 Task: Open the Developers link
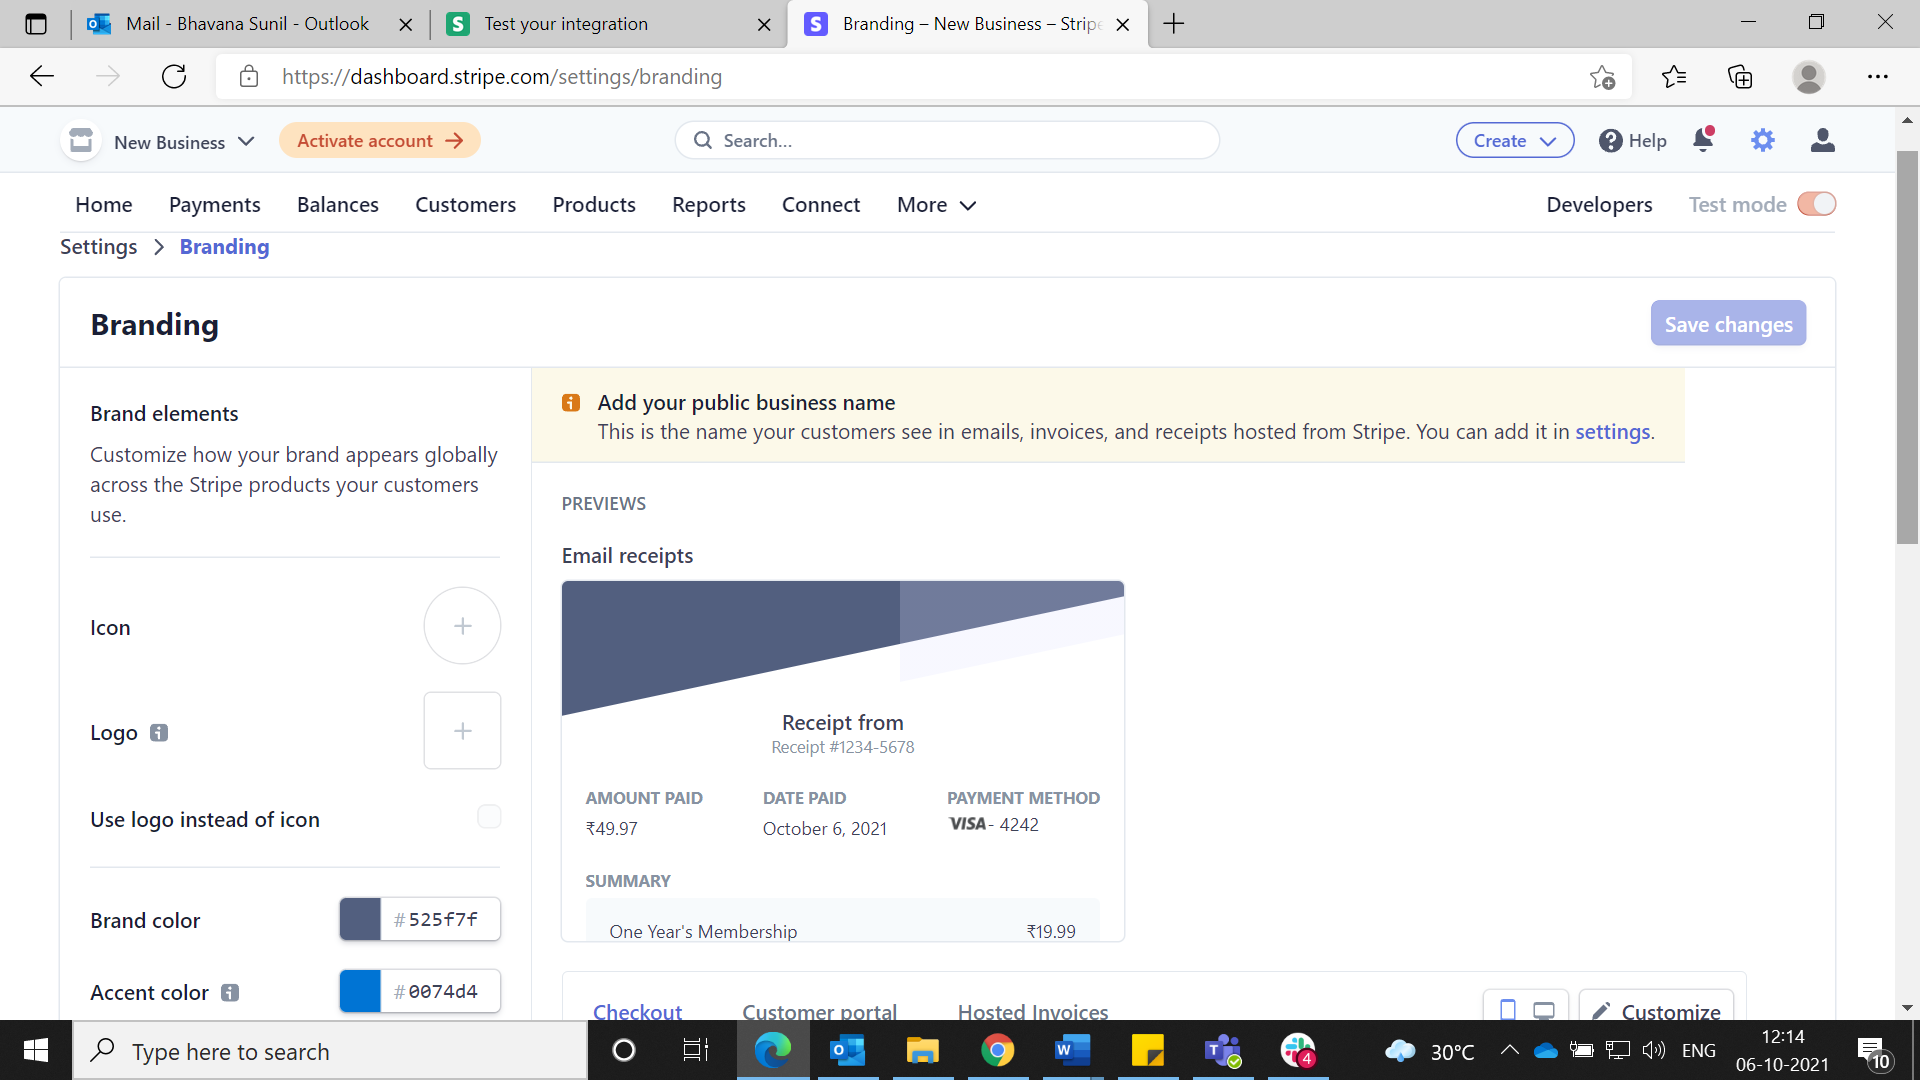1599,205
